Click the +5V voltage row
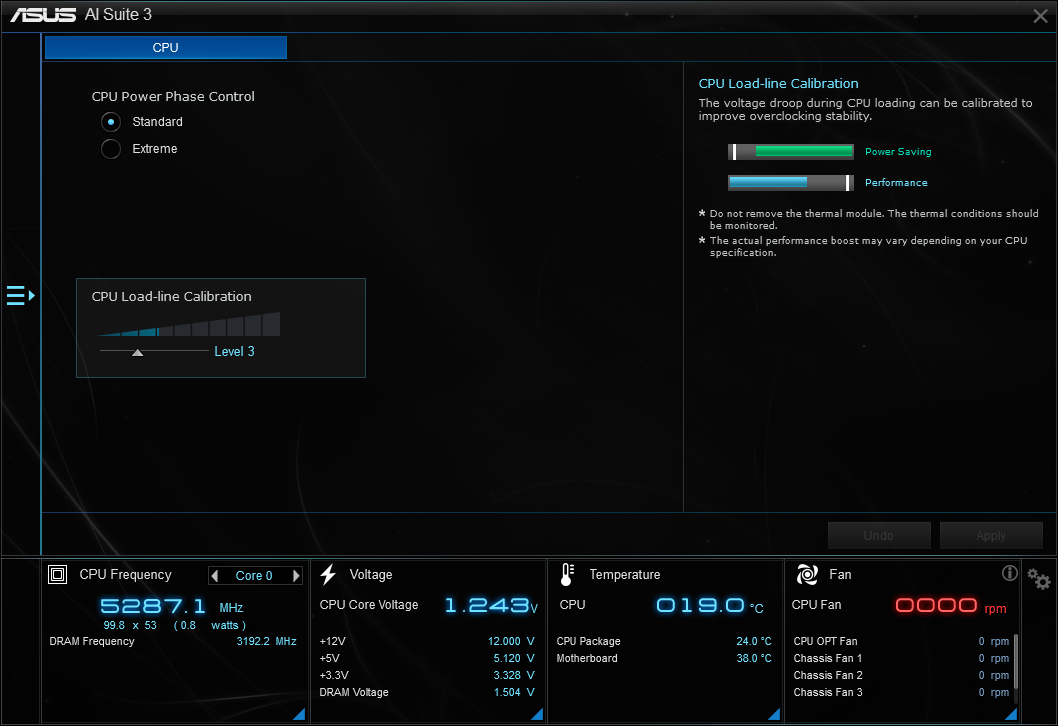The image size is (1058, 726). pos(426,659)
